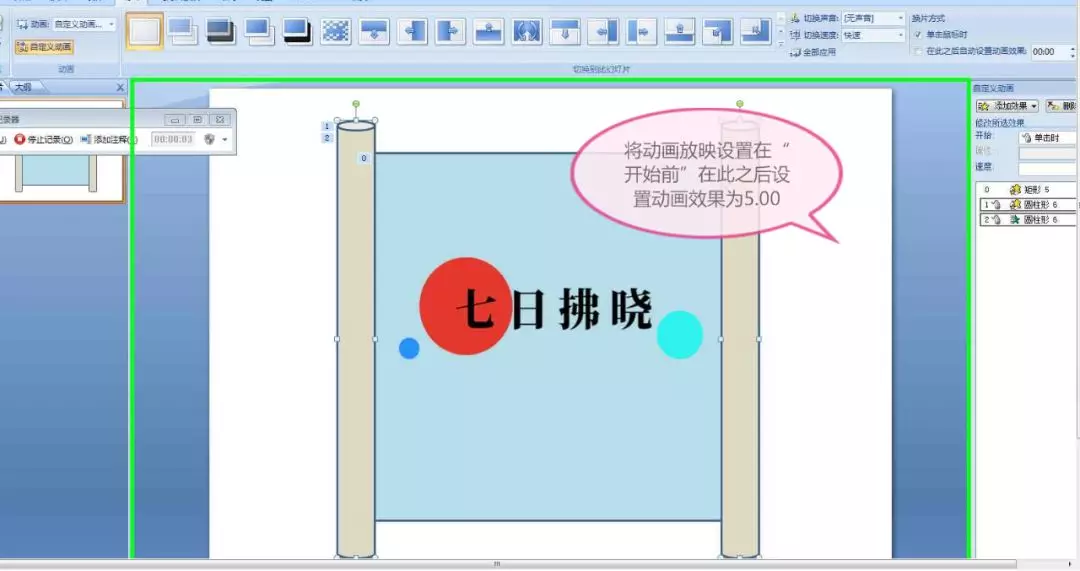Viewport: 1080px width, 571px height.
Task: Open the dropdown arrow at the end of the recorder toolbar
Action: click(225, 140)
